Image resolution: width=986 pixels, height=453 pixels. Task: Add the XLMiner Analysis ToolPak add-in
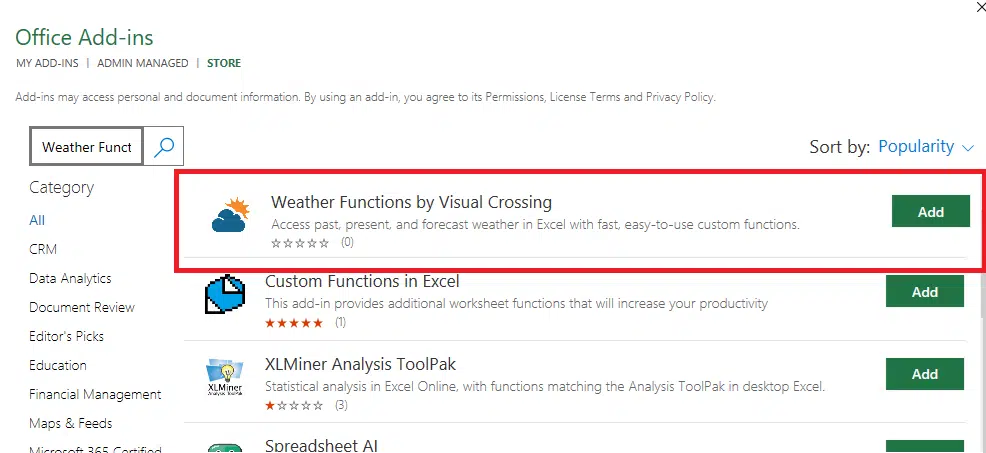click(924, 374)
